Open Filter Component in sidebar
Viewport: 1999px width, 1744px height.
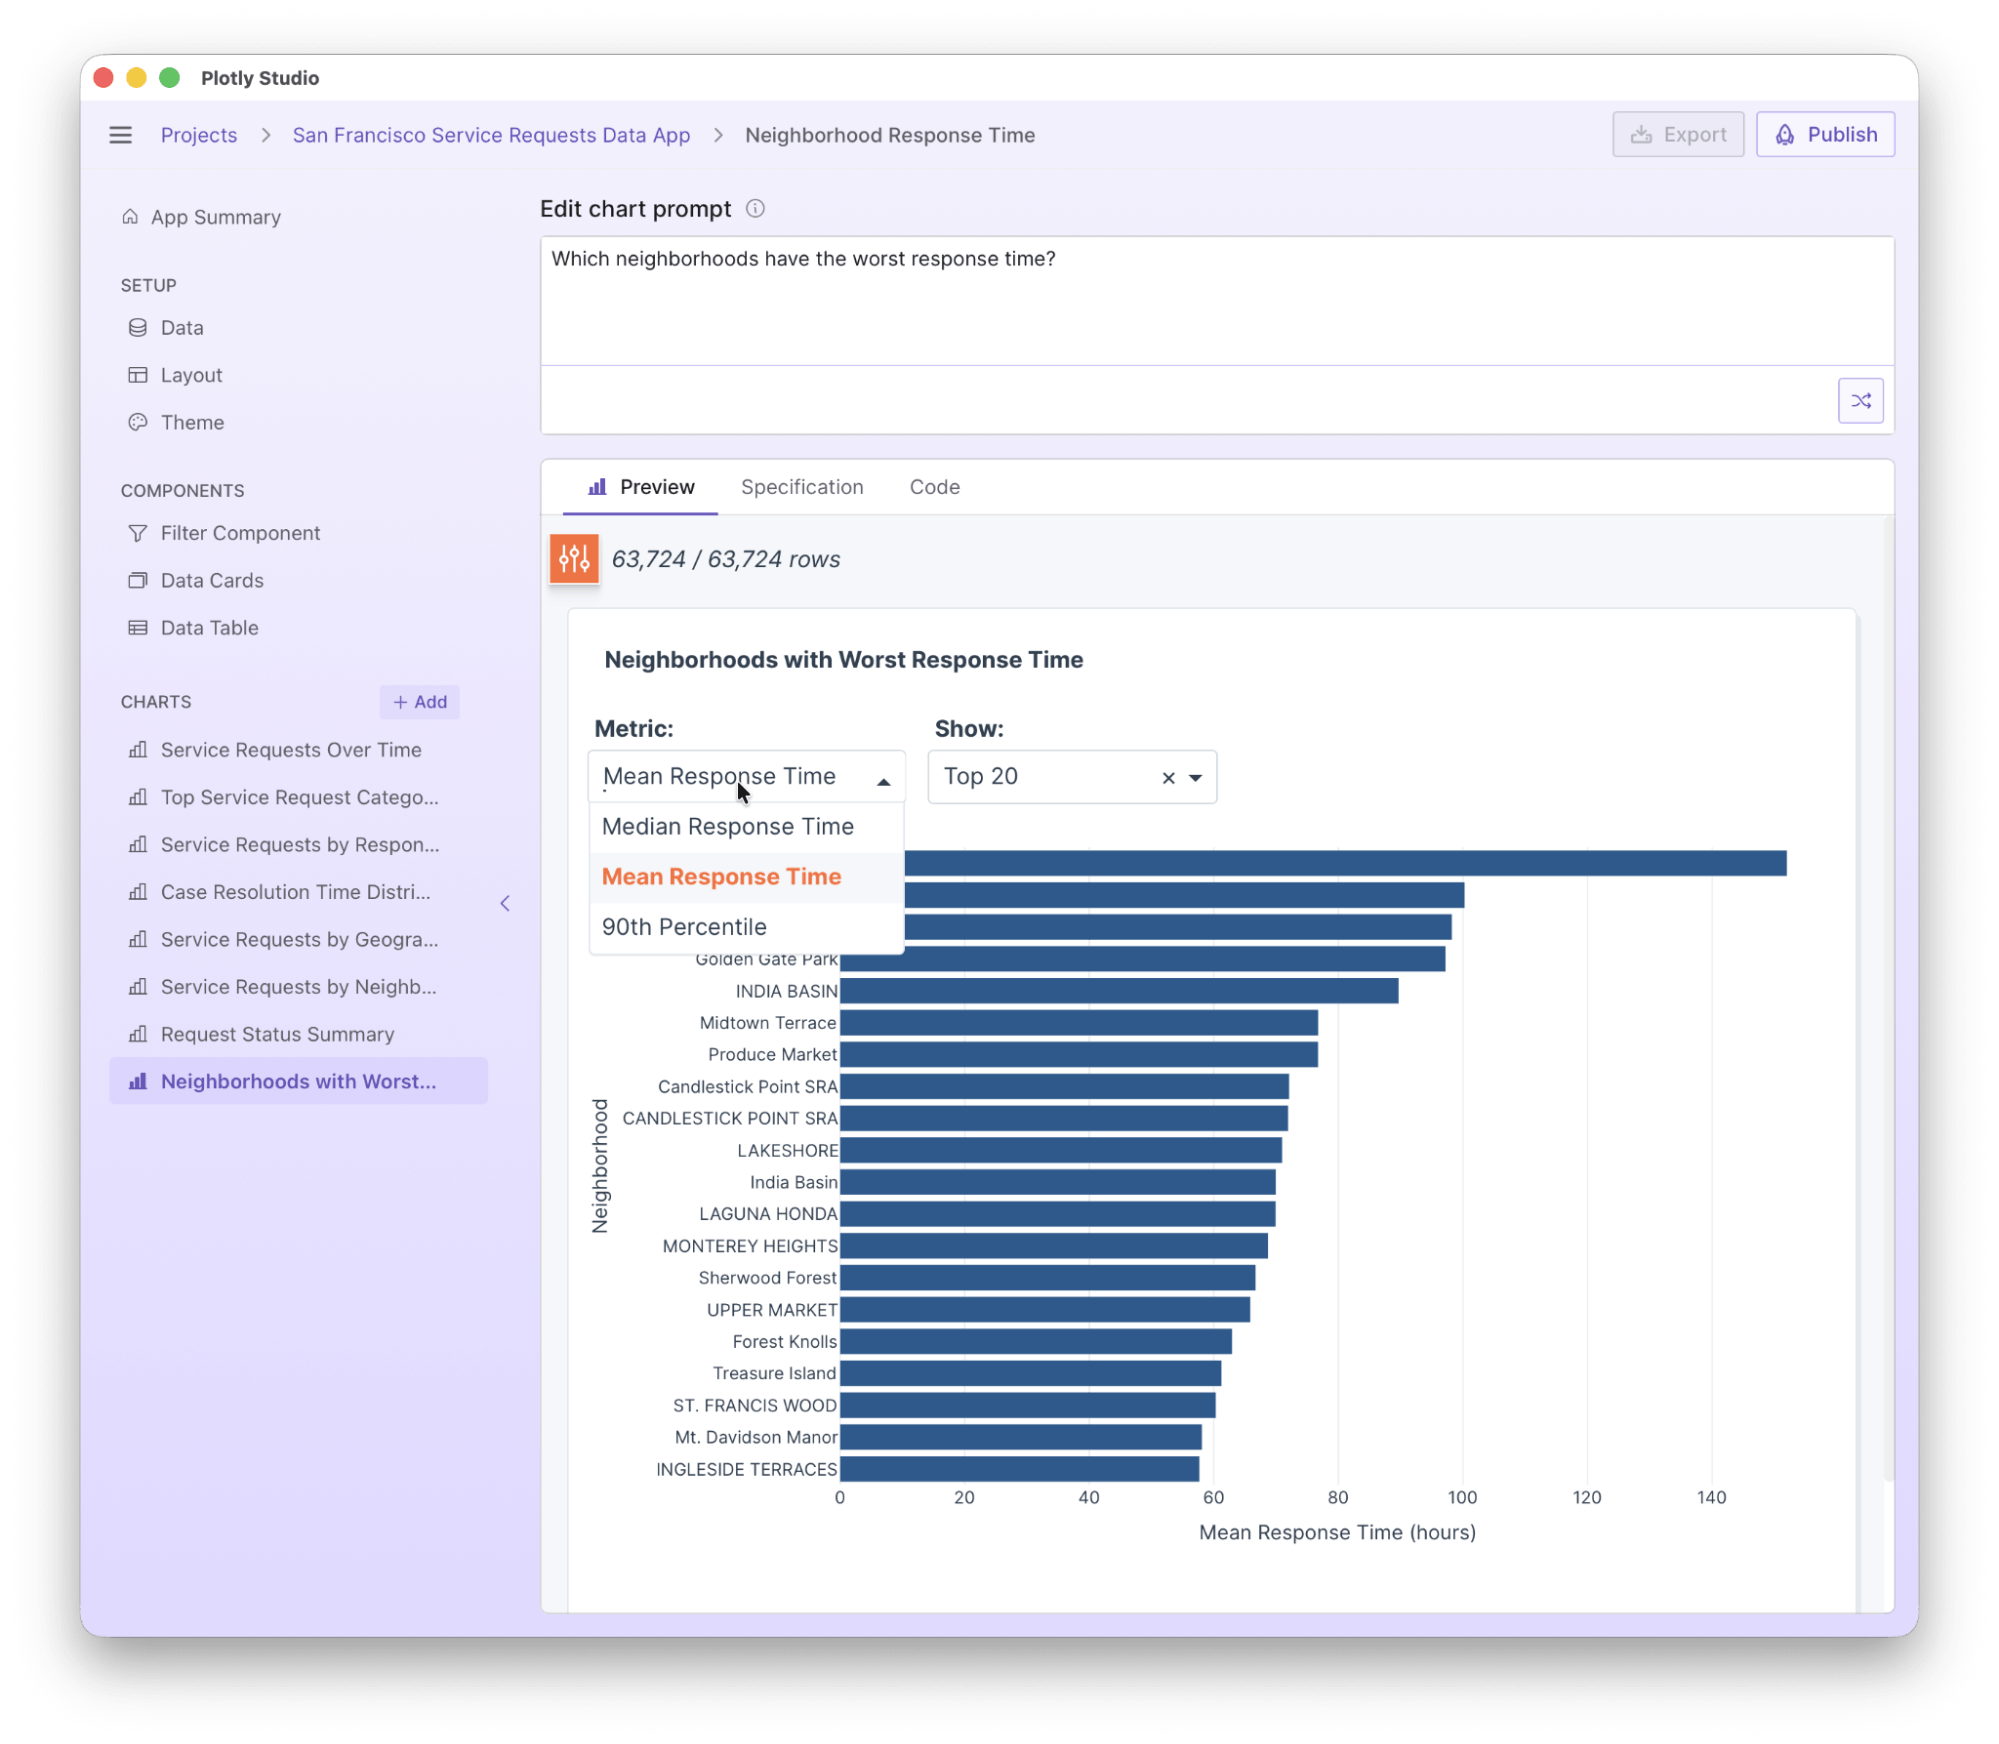pyautogui.click(x=239, y=533)
